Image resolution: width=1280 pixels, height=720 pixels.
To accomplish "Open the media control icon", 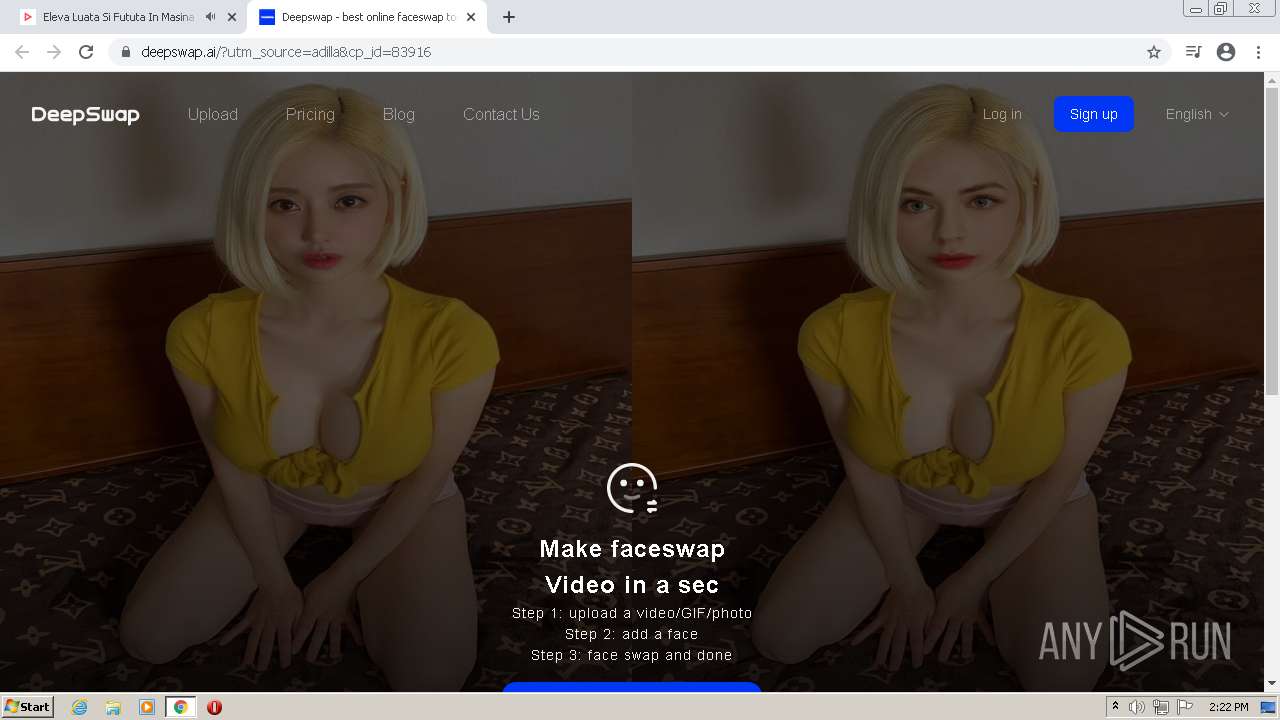I will (1193, 52).
